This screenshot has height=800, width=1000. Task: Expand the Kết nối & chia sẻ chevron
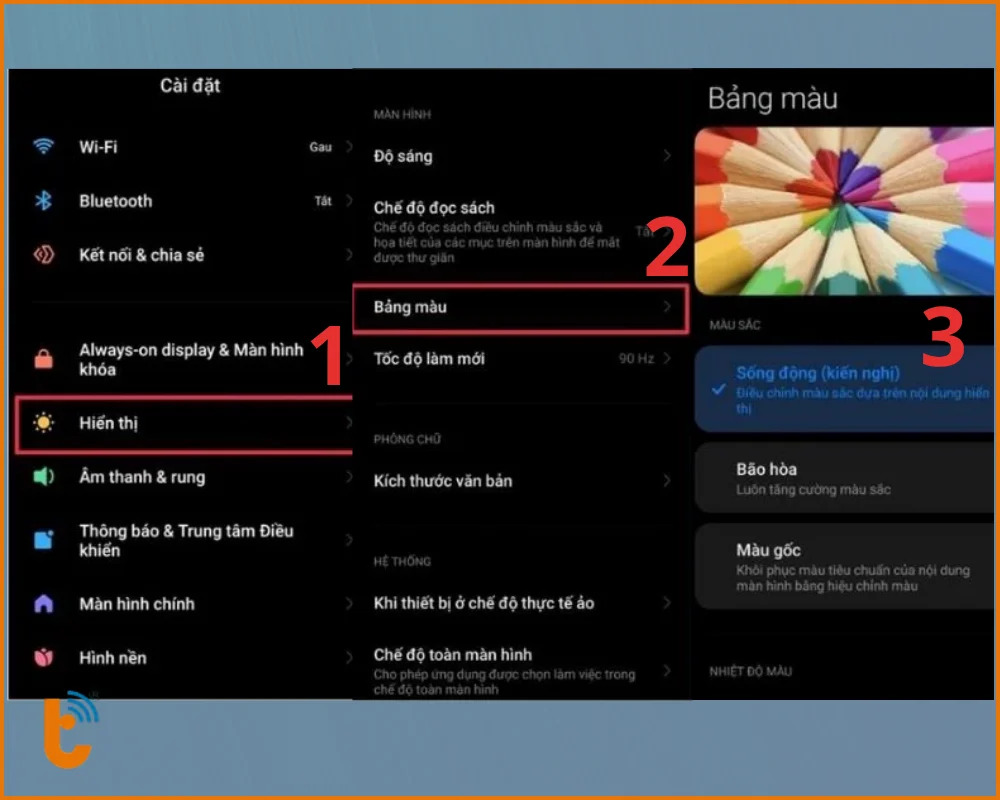click(349, 255)
